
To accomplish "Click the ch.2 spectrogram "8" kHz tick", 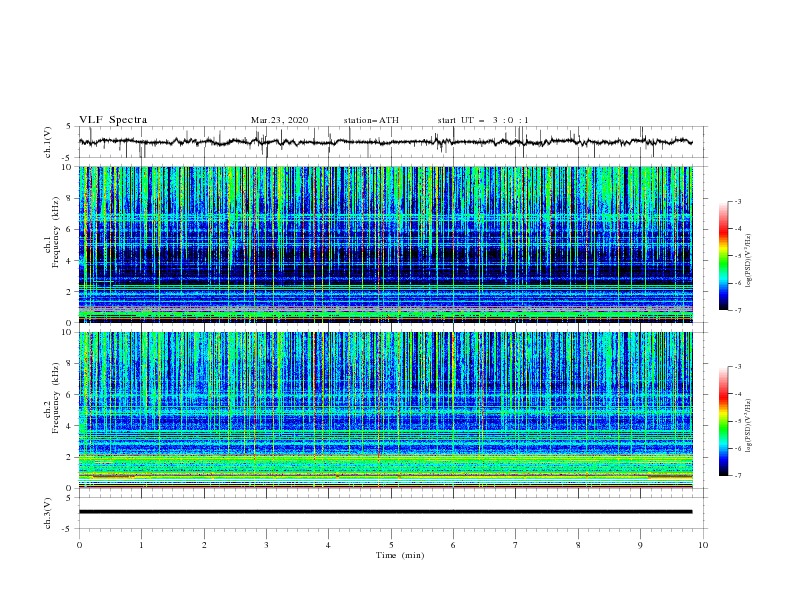I will click(x=69, y=363).
